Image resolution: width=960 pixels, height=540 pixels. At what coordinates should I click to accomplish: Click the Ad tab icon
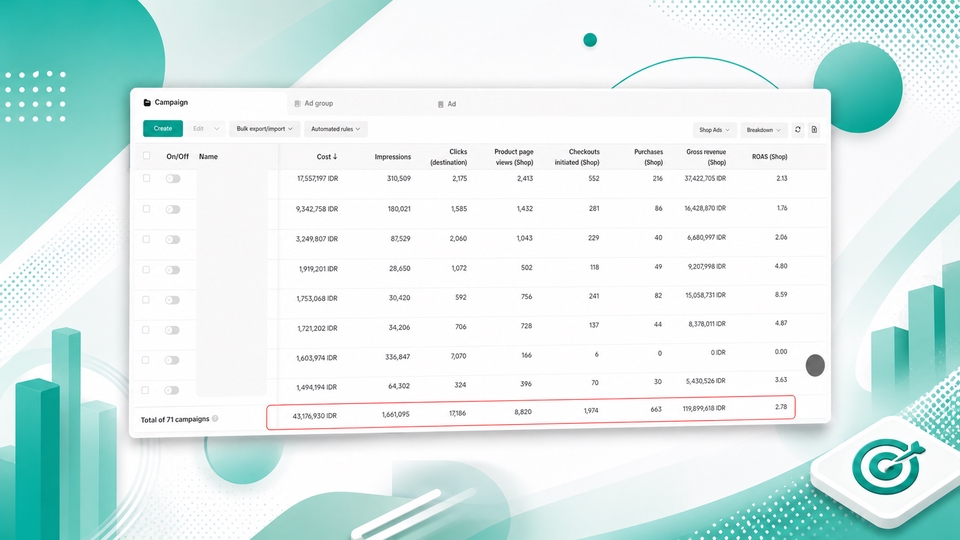coord(440,105)
